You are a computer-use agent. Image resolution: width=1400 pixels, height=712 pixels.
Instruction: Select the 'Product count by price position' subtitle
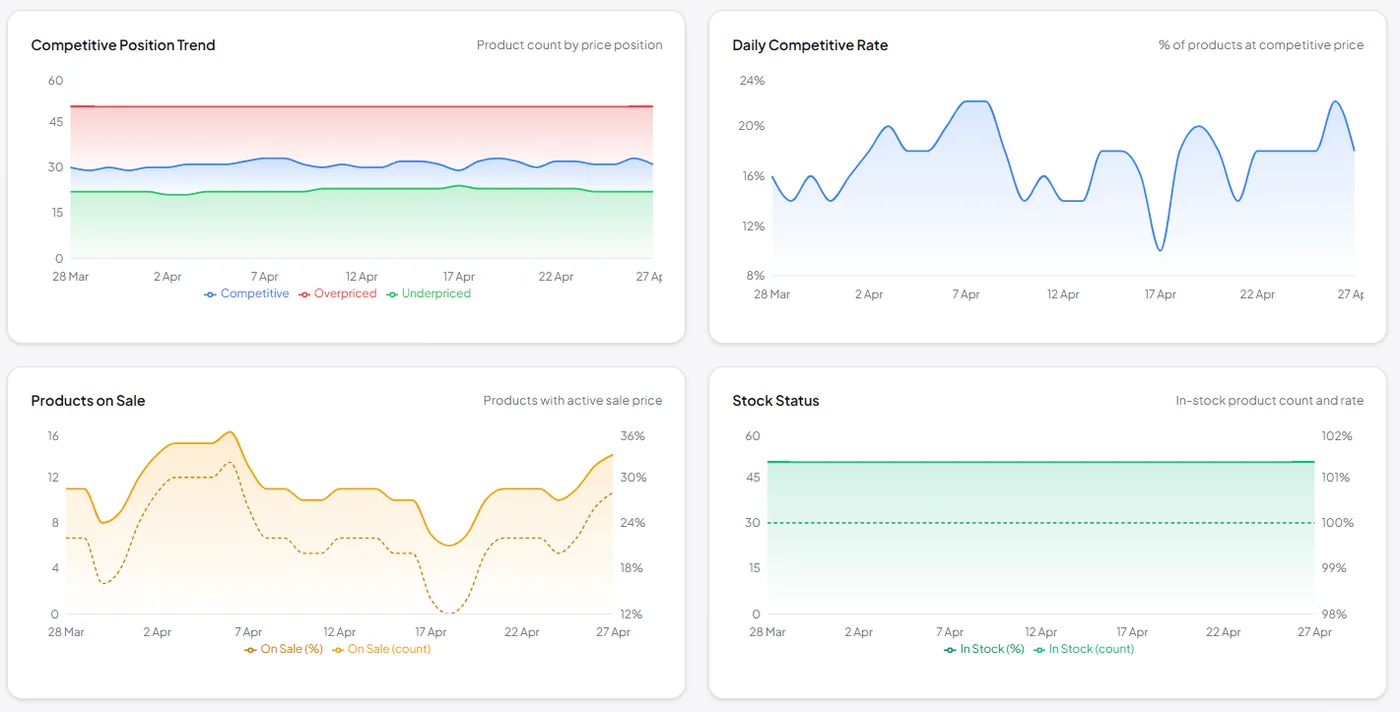pos(569,45)
